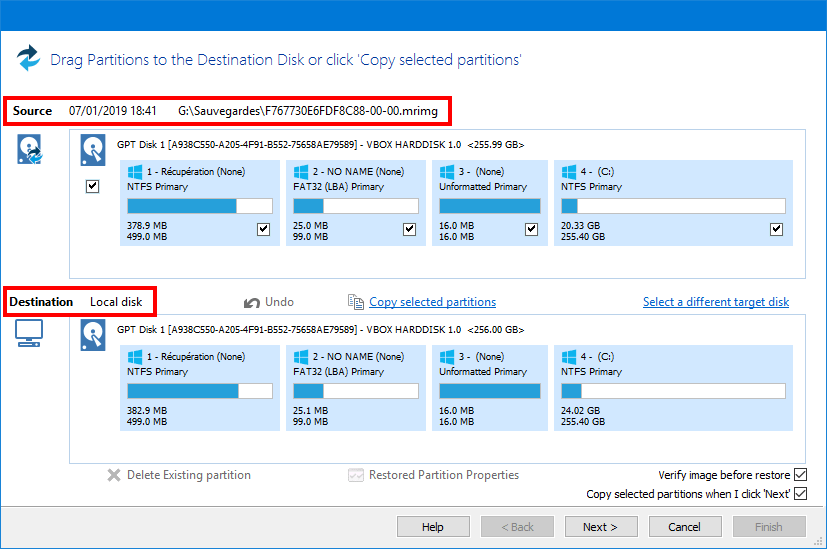Toggle the whole source disk checkbox
827x549 pixels.
click(92, 186)
